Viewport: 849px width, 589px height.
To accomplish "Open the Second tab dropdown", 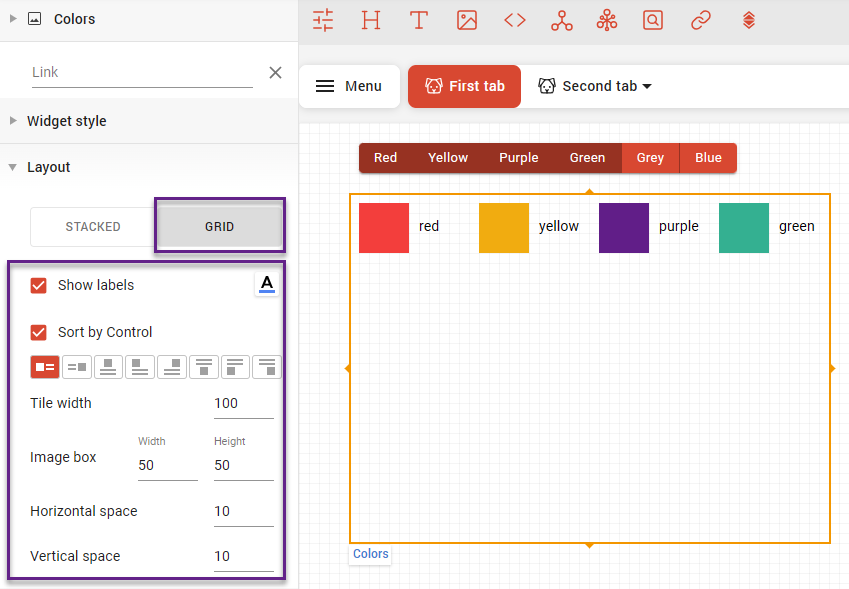I will [x=595, y=86].
